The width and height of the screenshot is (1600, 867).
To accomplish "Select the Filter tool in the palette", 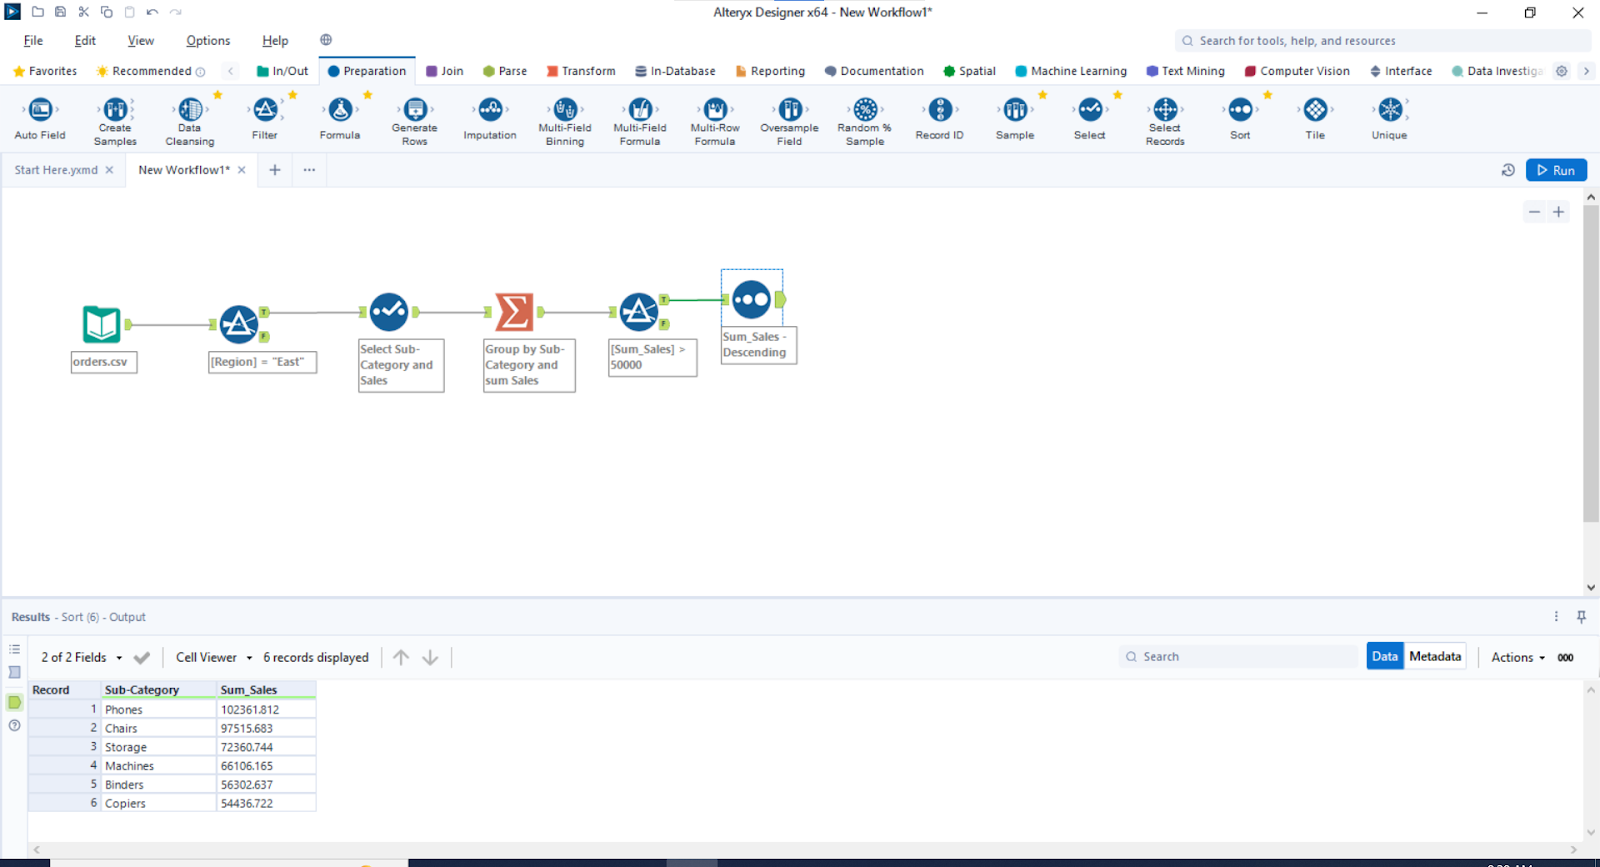I will 265,119.
